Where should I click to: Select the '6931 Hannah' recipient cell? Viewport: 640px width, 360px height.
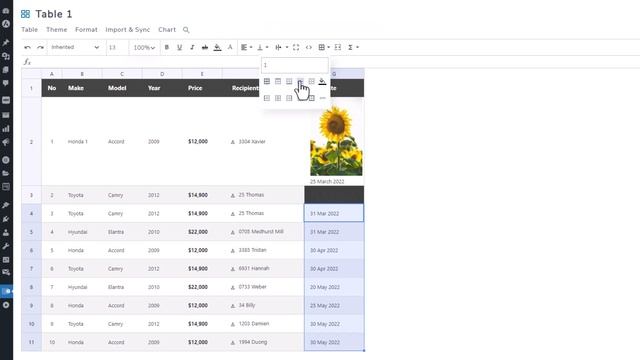(263, 269)
